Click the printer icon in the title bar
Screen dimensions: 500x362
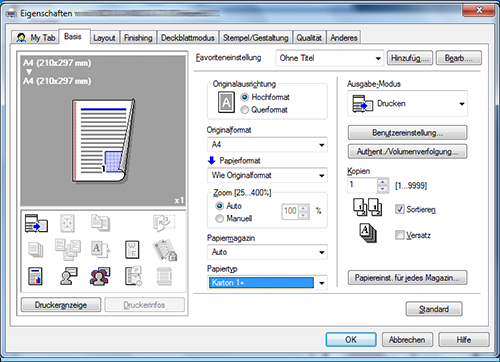point(11,14)
